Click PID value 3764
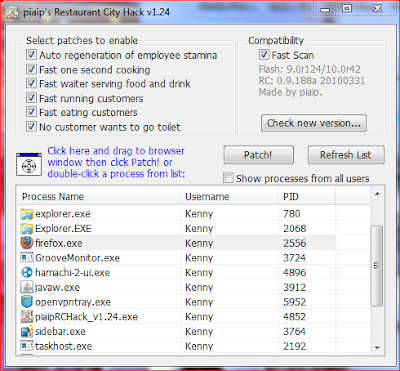400x371 pixels. coord(294,331)
